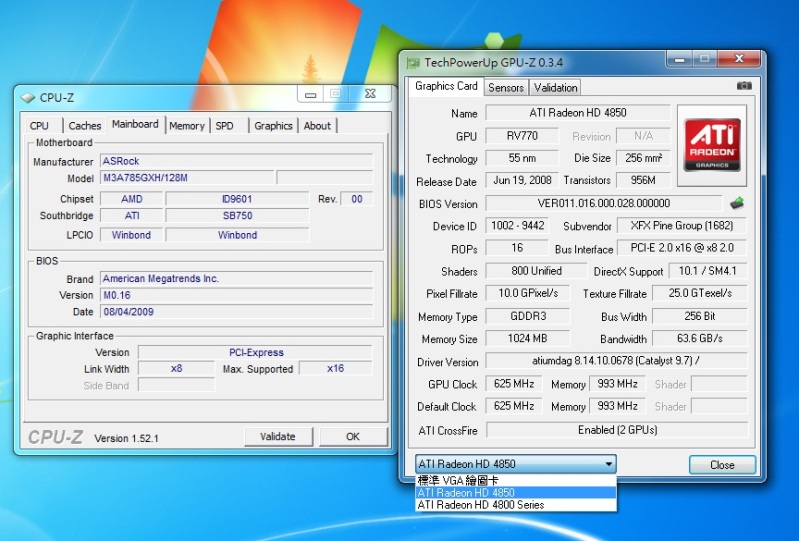The width and height of the screenshot is (799, 541).
Task: Switch to the Sensors tab in GPU-Z
Action: 506,88
